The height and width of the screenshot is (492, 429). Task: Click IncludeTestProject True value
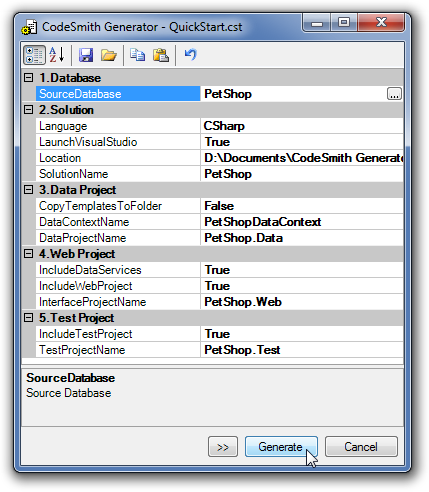[x=217, y=334]
